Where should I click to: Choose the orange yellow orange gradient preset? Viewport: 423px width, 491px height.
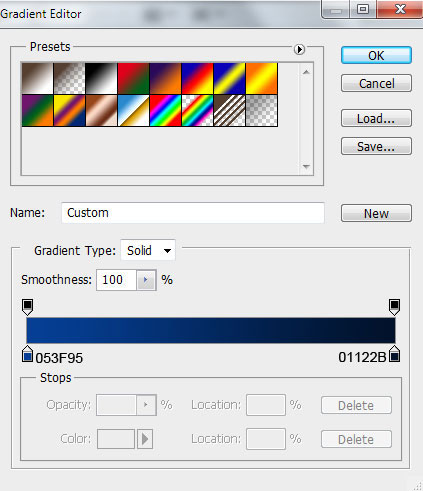coord(261,78)
